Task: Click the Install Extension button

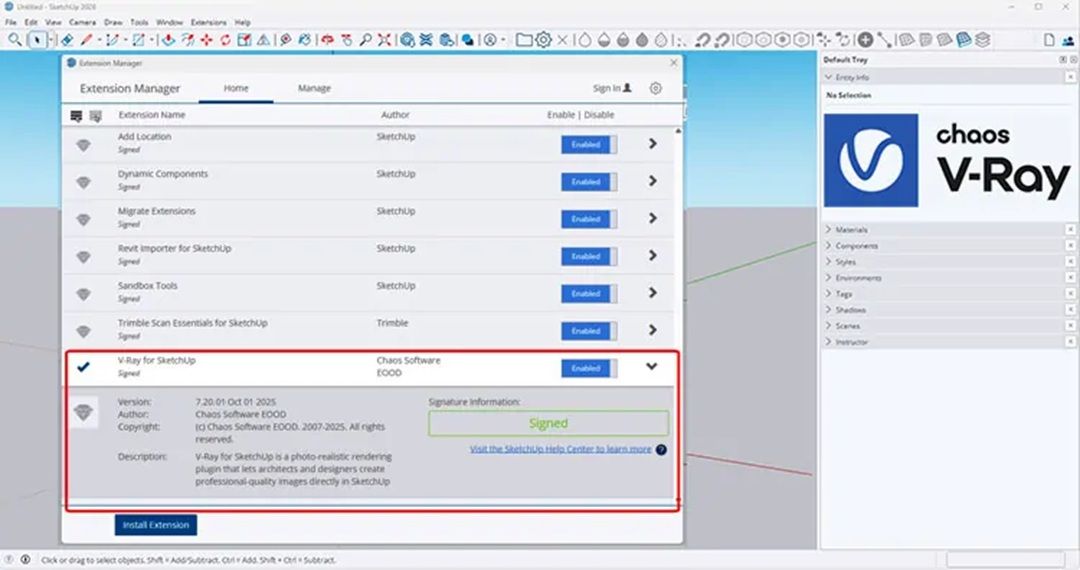Action: click(156, 525)
